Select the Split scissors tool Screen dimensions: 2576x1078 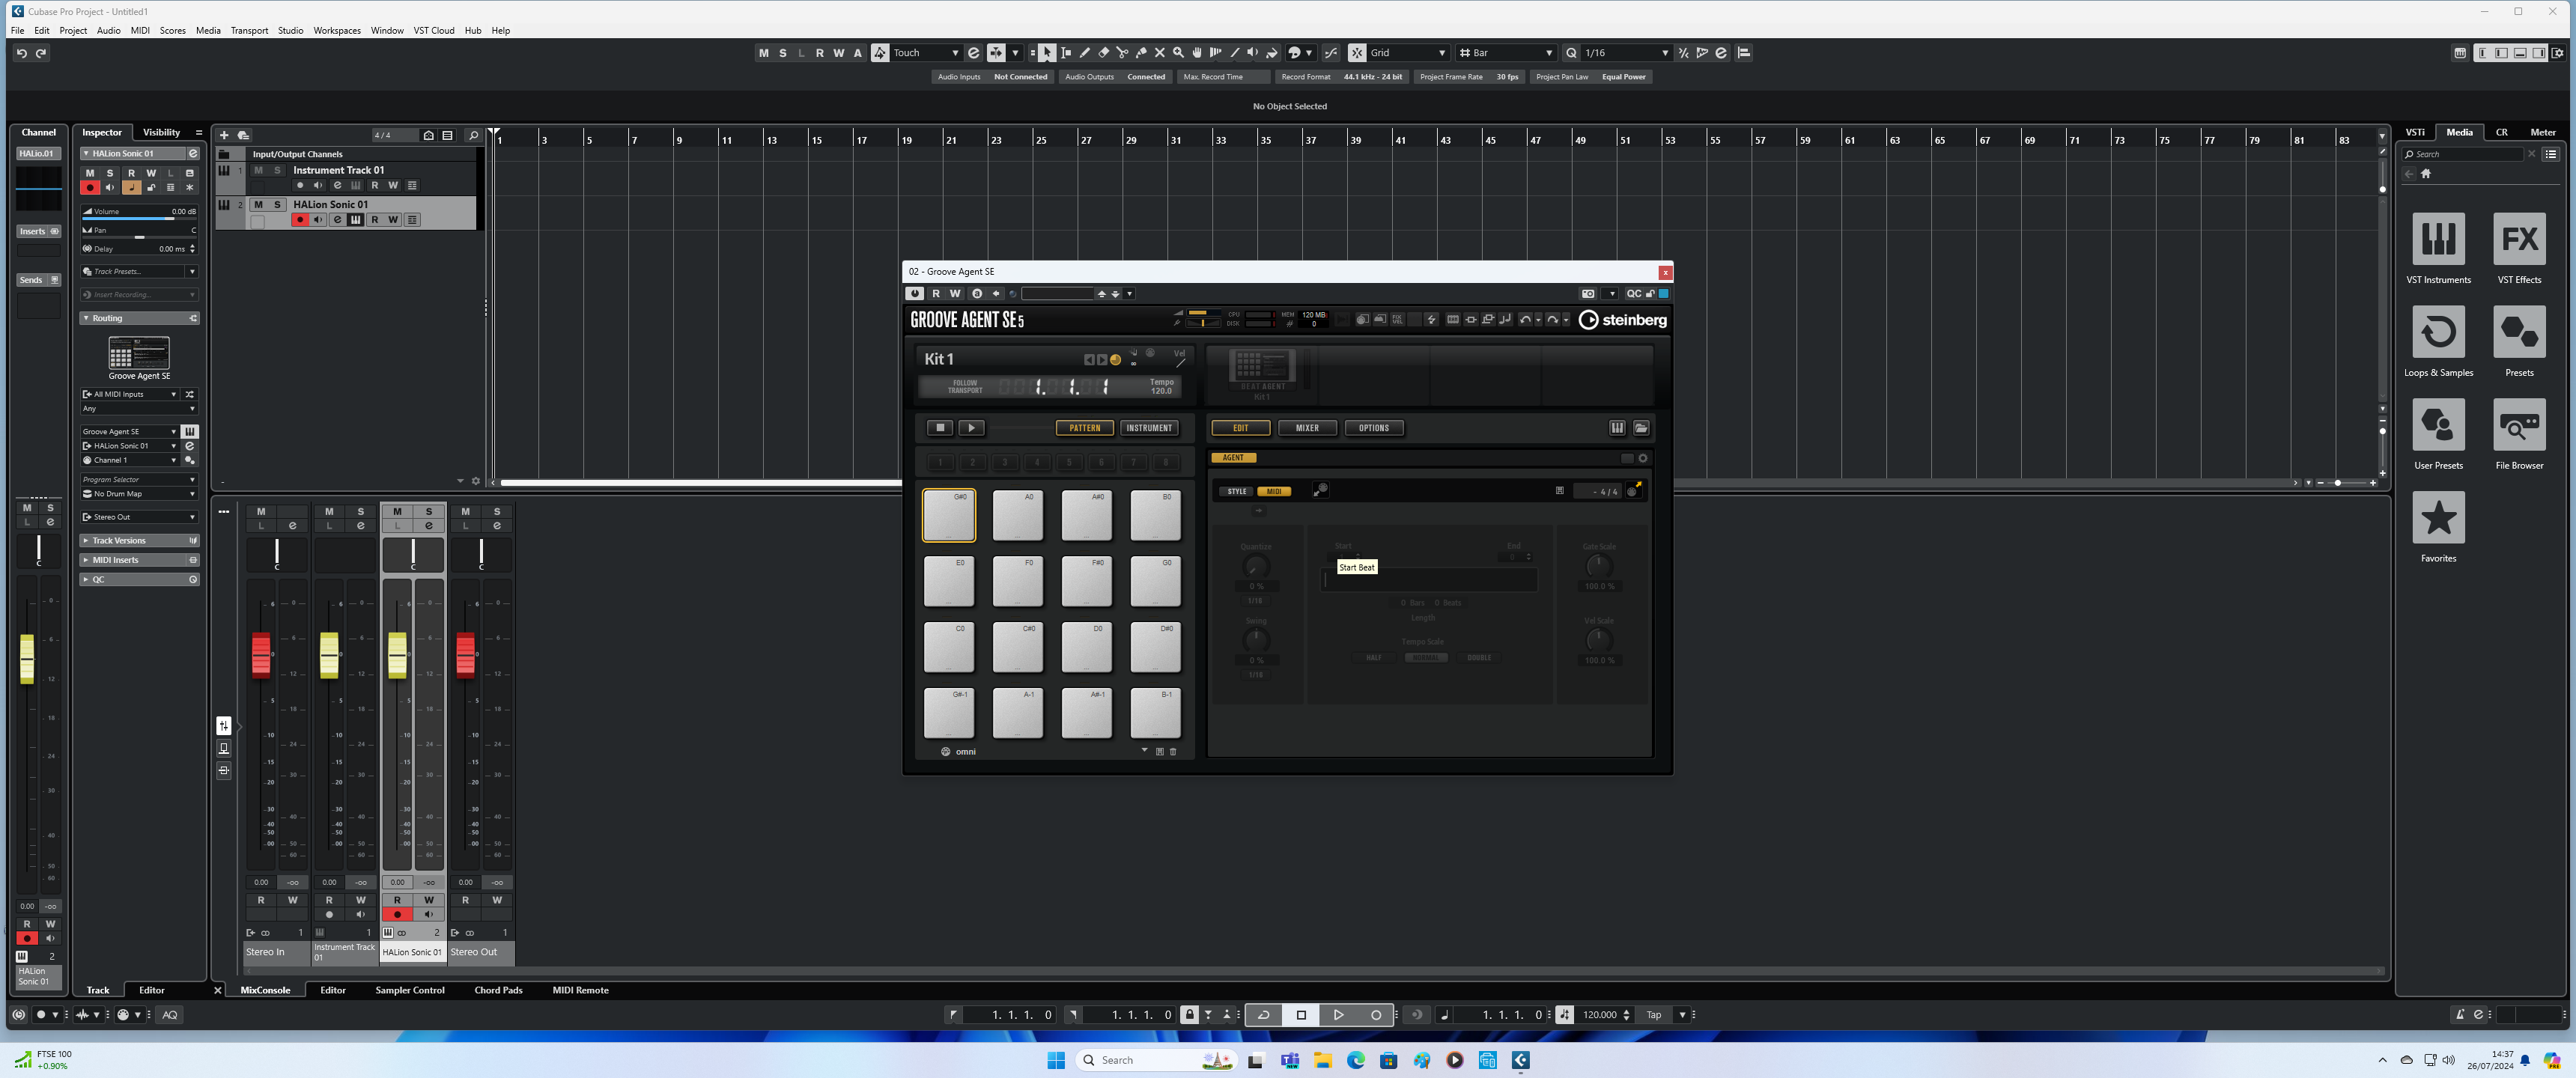pos(1122,53)
